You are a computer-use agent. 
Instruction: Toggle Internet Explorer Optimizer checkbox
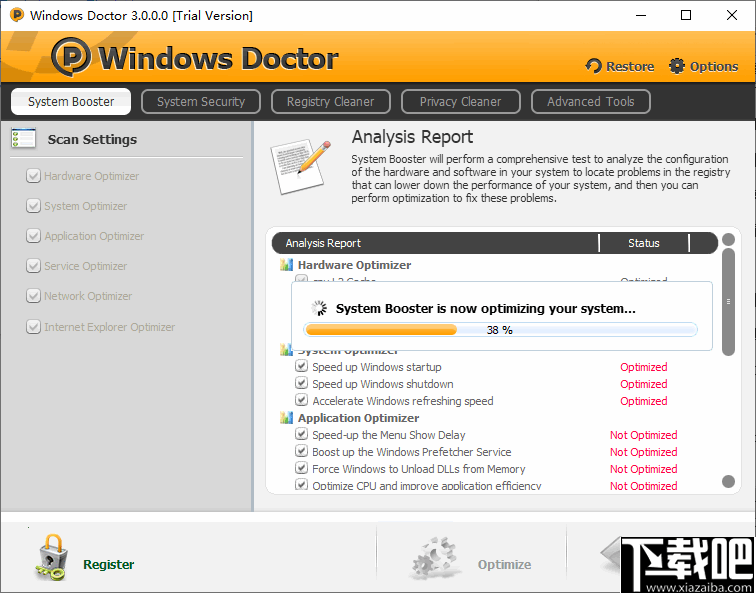(x=33, y=326)
